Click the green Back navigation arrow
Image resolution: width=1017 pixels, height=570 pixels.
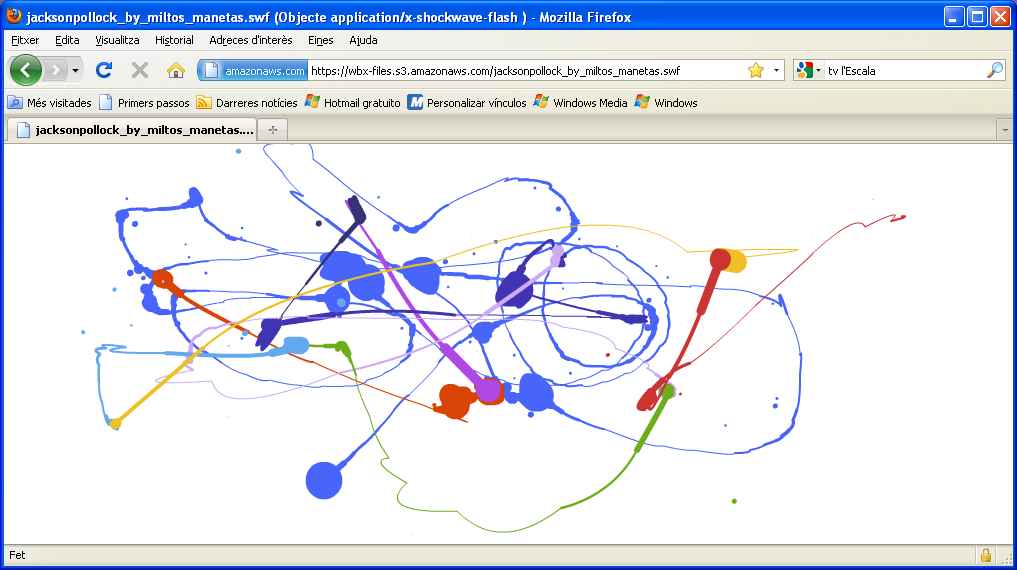(26, 70)
